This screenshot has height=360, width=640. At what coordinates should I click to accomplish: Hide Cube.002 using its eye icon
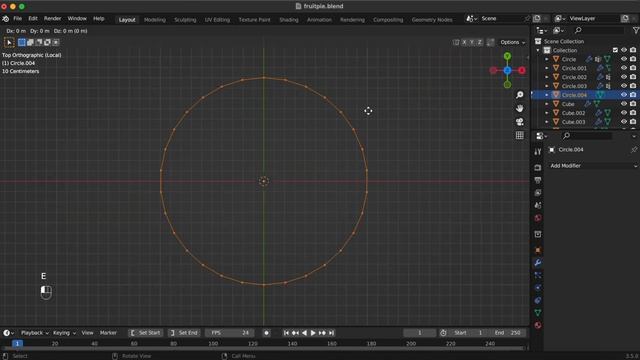coord(624,113)
